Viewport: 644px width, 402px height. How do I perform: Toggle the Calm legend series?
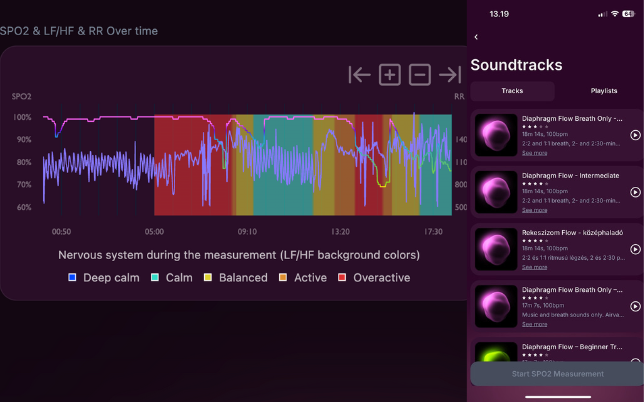coord(155,277)
